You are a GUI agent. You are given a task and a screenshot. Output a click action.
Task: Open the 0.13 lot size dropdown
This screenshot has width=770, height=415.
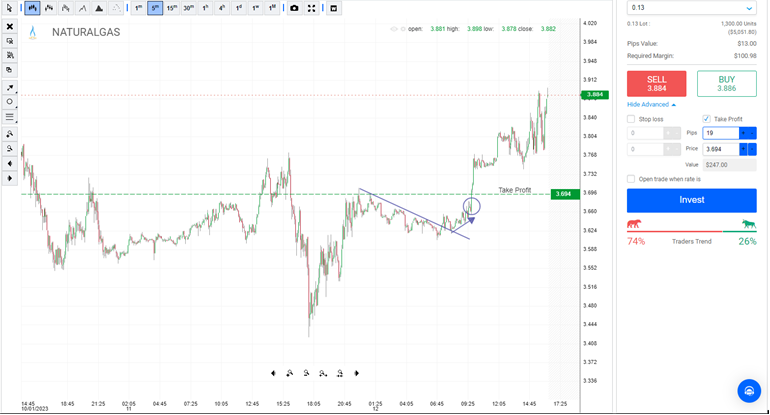click(x=691, y=8)
